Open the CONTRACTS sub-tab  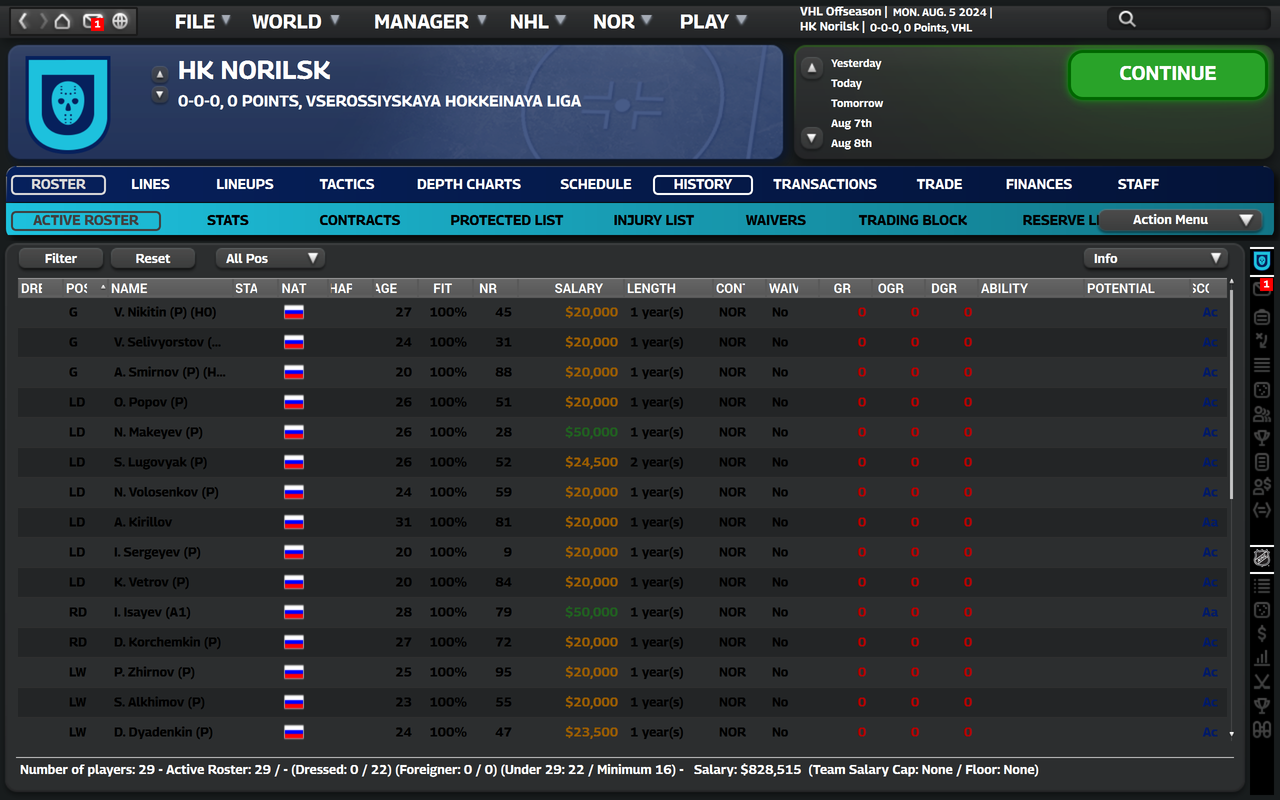[x=360, y=220]
